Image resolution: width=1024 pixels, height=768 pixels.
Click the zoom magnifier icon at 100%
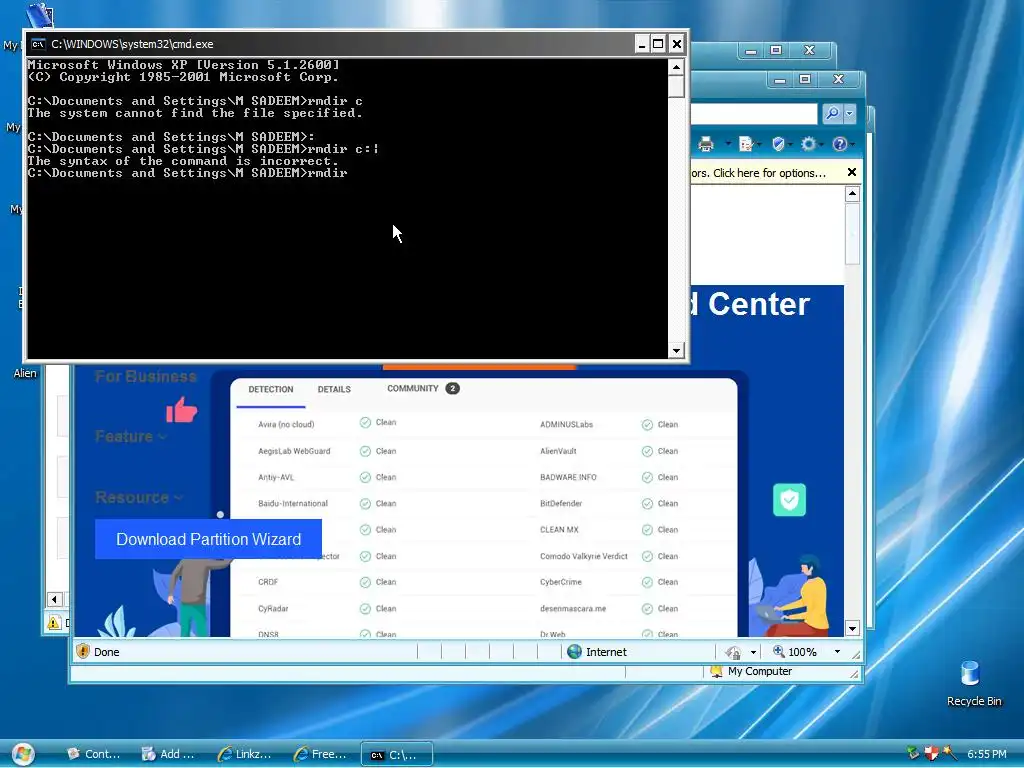tap(778, 652)
